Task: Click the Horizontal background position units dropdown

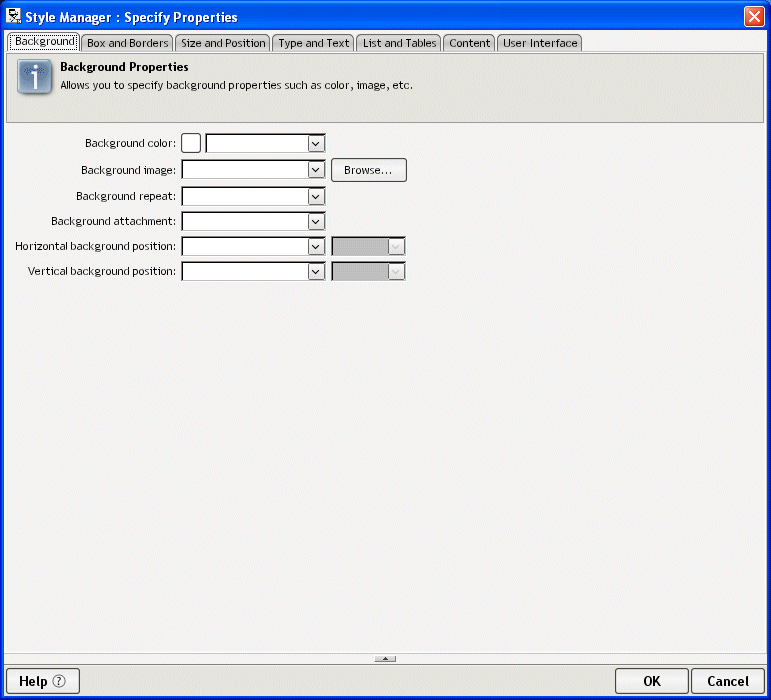Action: coord(368,247)
